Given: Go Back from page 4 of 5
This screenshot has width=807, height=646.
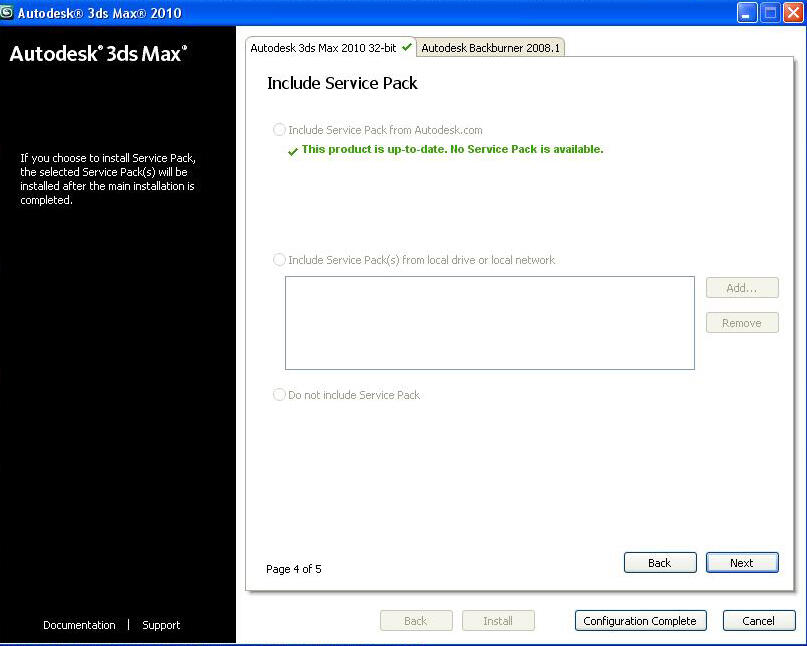Looking at the screenshot, I should pos(660,563).
